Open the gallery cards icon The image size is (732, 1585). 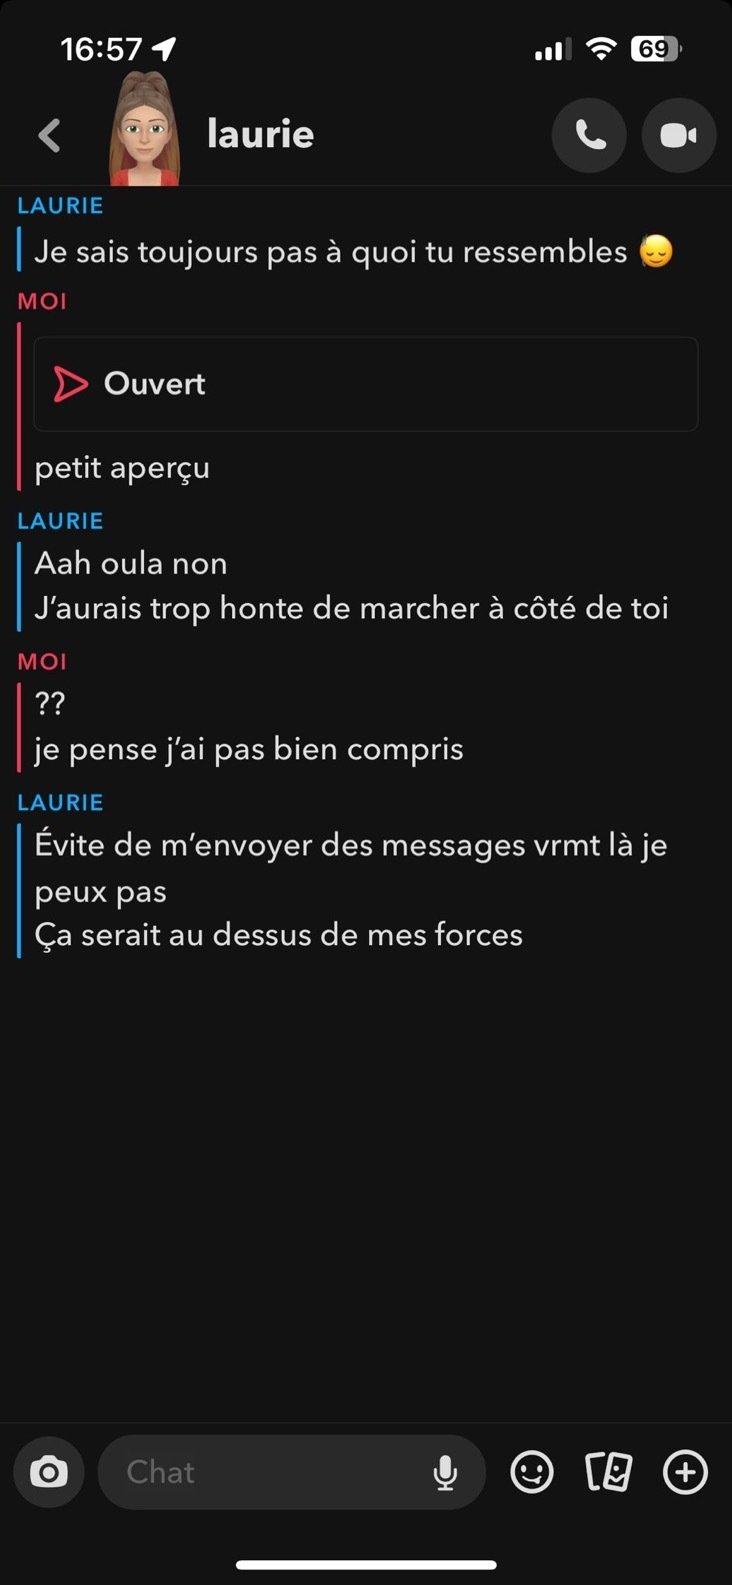point(608,1472)
